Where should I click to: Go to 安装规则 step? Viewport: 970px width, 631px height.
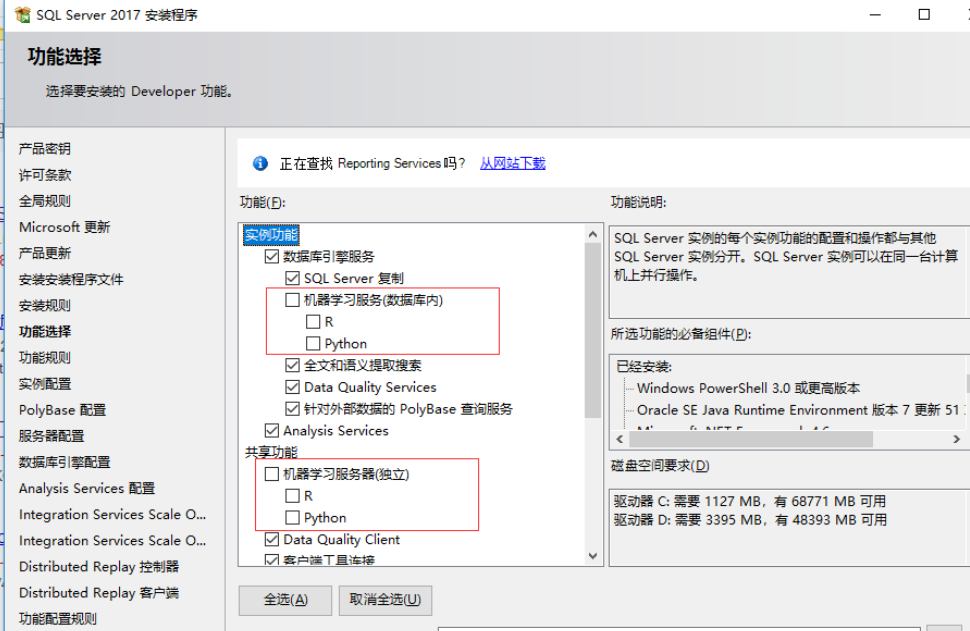pos(45,306)
